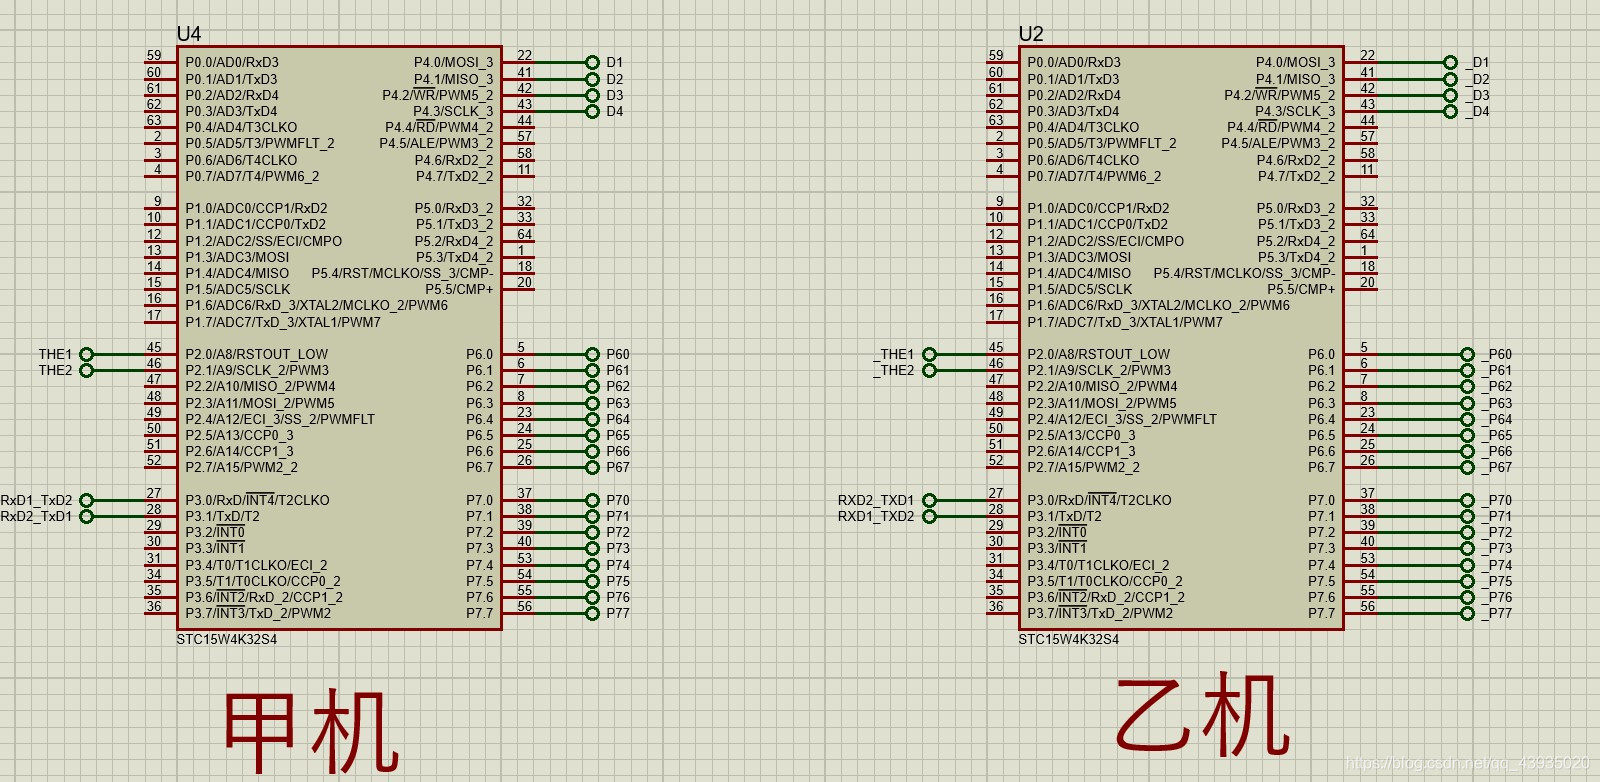Select the _P76 terminal label
The image size is (1600, 782).
click(x=1497, y=597)
